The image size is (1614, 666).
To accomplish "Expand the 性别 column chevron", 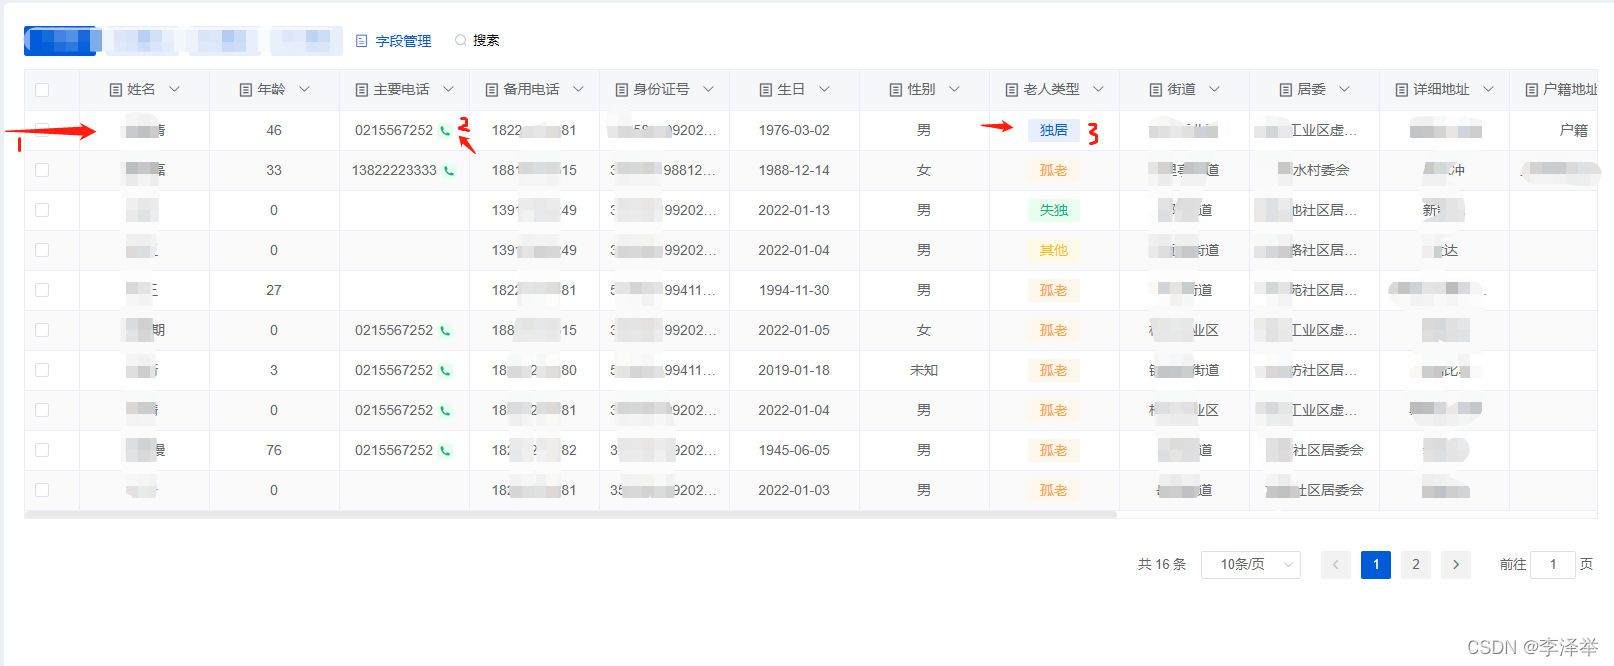I will [x=955, y=89].
